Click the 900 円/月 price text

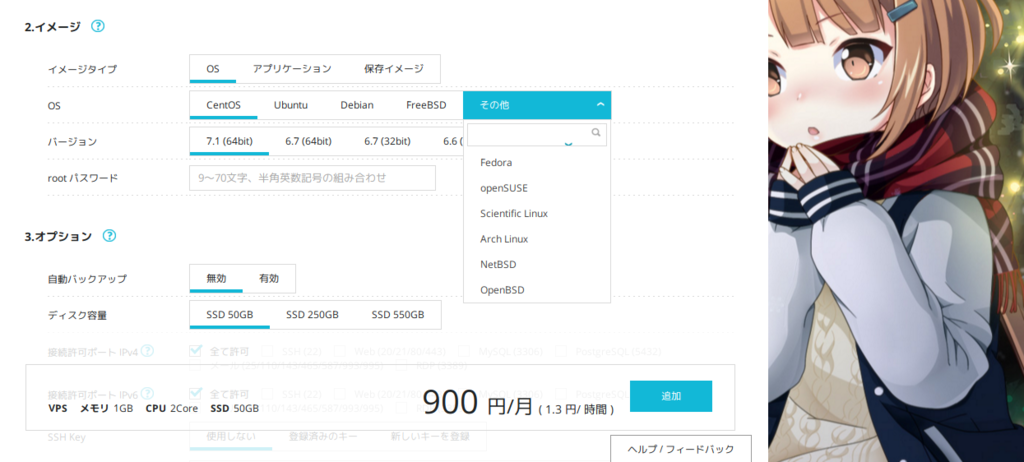coord(478,402)
